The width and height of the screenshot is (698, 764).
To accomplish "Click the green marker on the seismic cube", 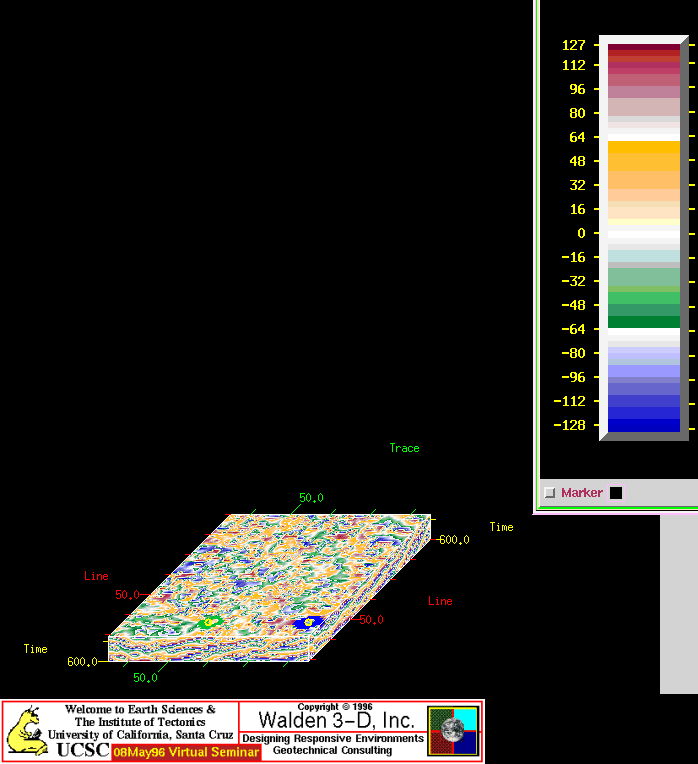I will 209,622.
